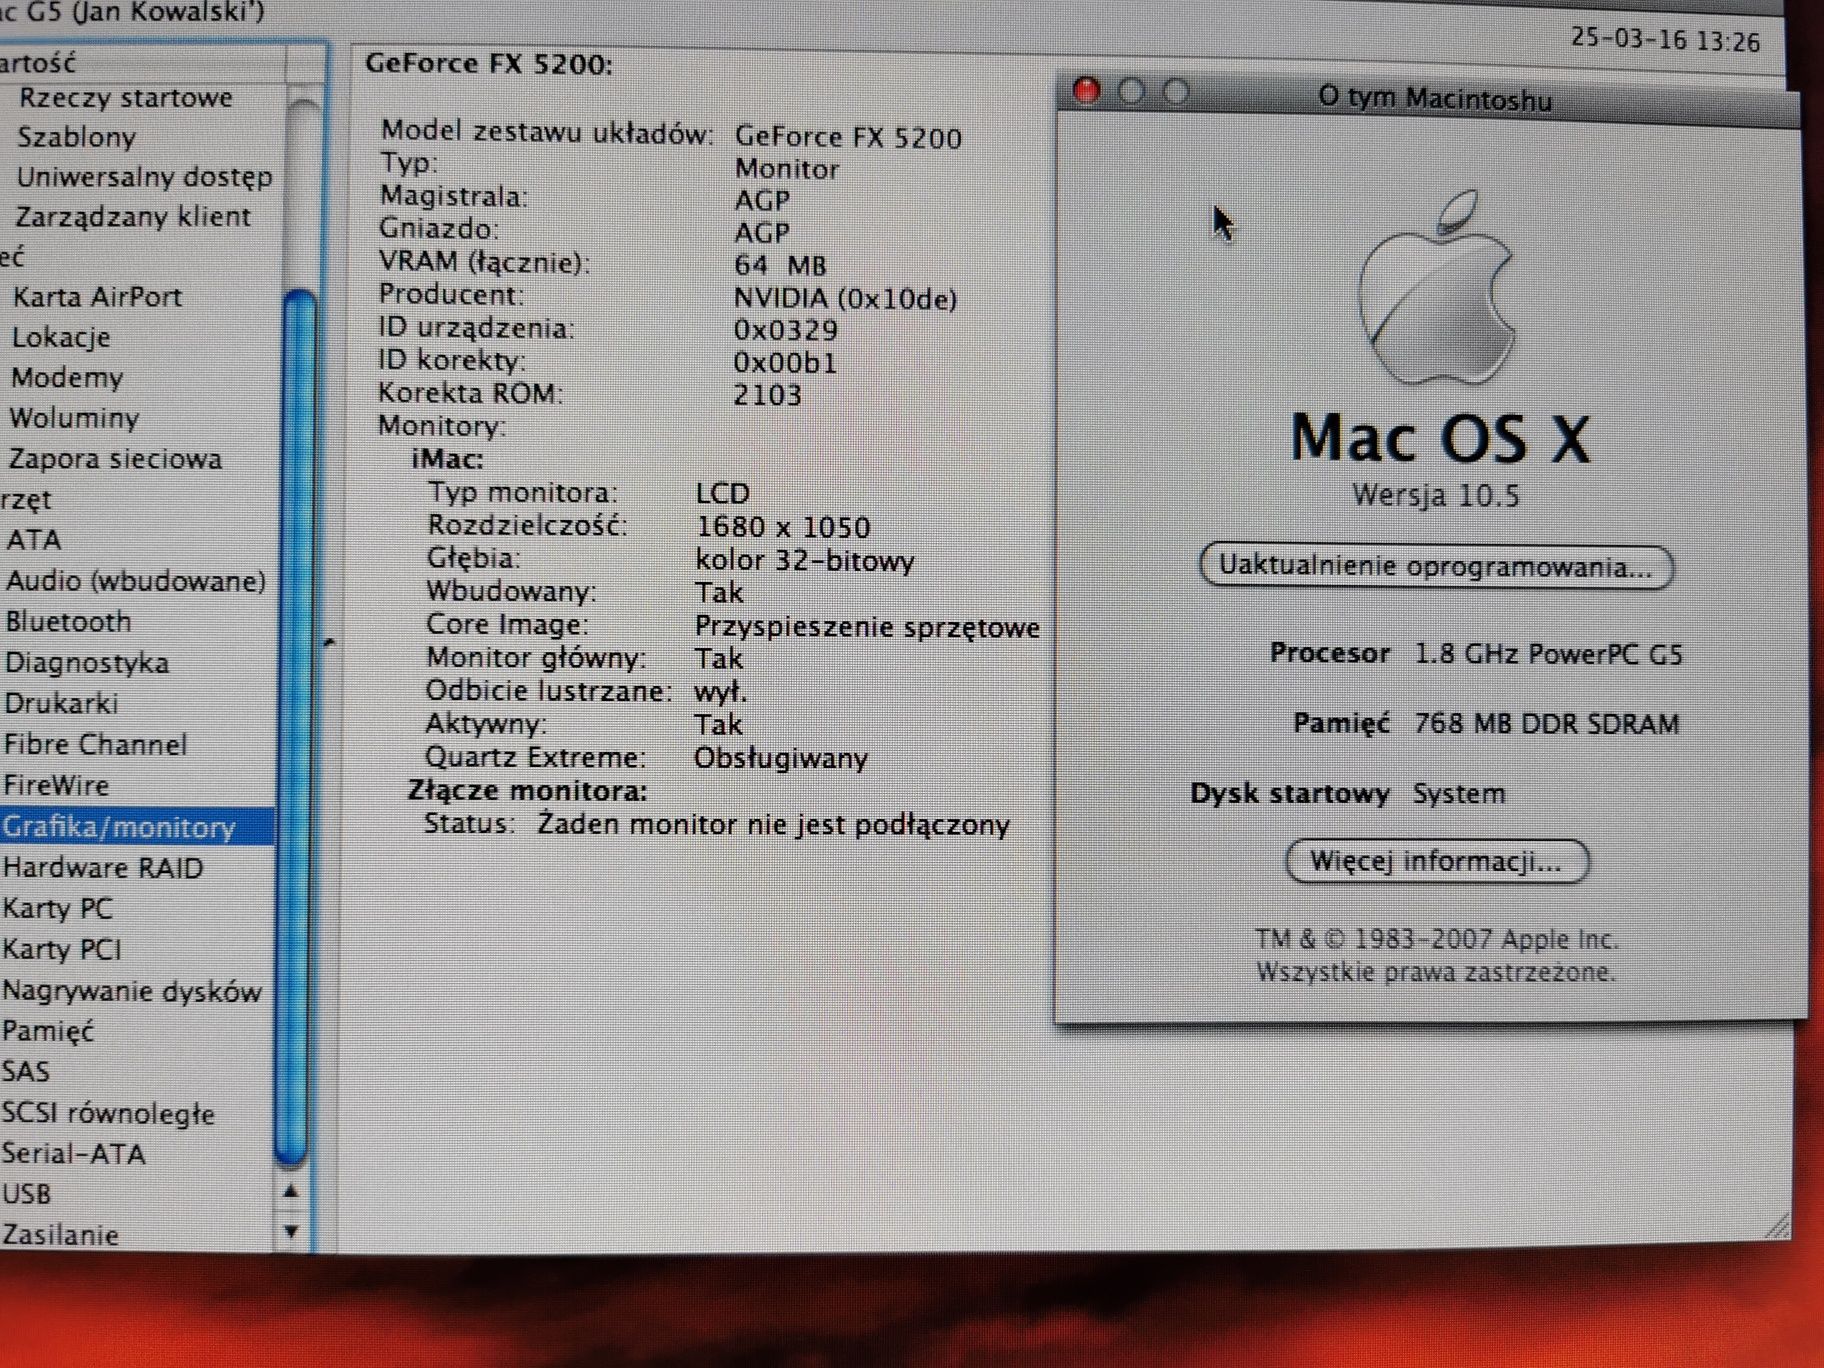This screenshot has height=1368, width=1824.
Task: Click the iMac monitor heading
Action: (x=447, y=459)
